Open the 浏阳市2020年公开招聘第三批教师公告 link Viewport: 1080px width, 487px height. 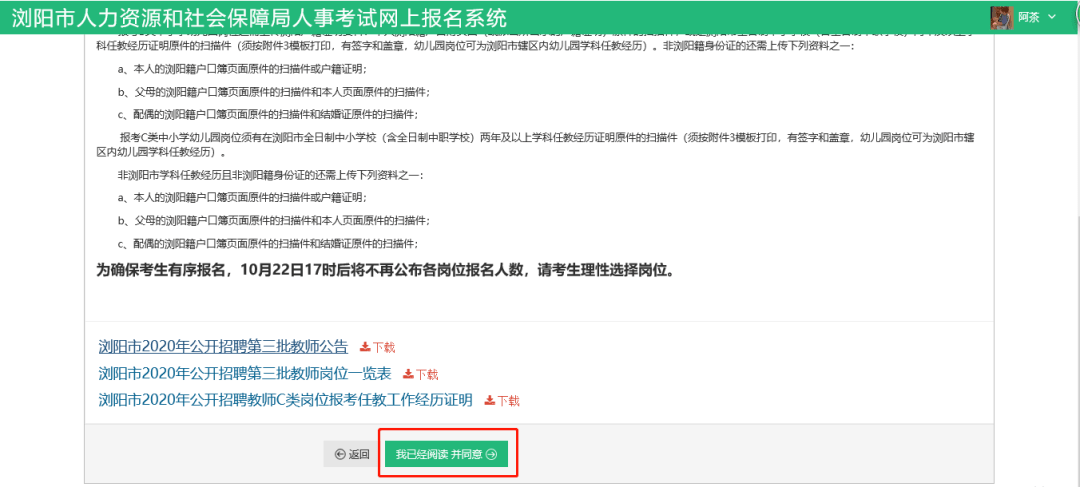coord(223,347)
